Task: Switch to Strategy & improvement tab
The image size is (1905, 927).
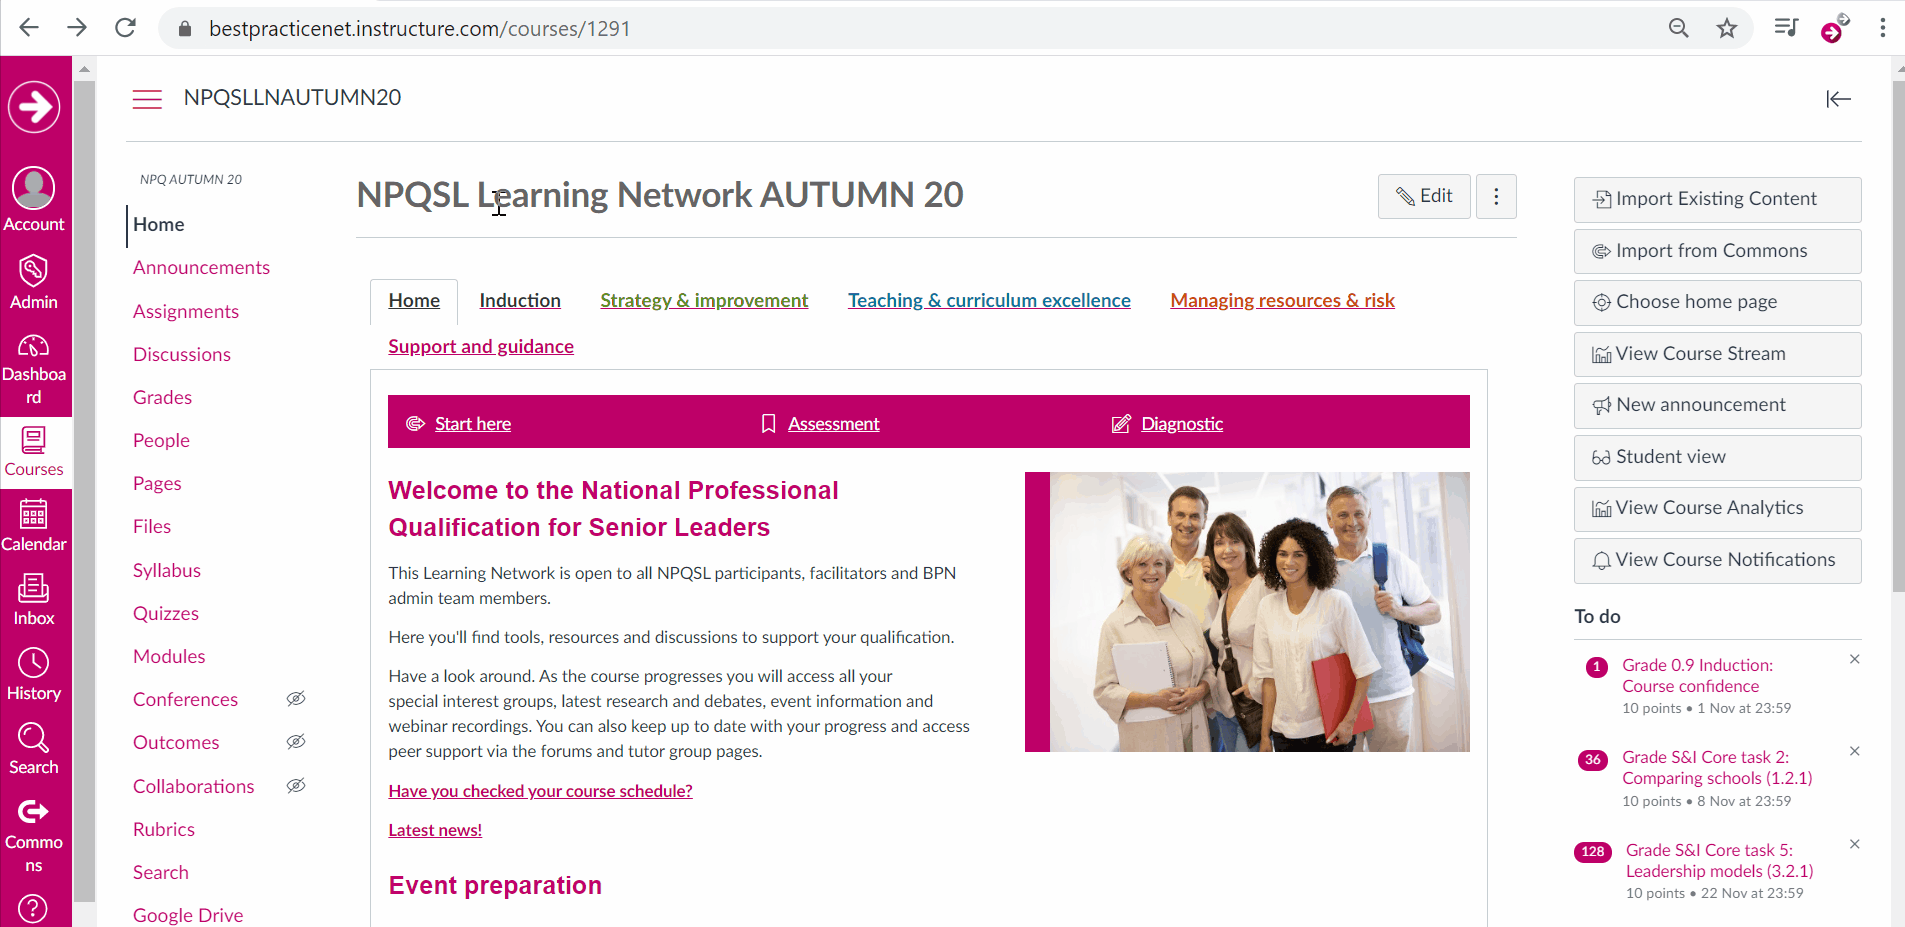Action: [x=704, y=300]
